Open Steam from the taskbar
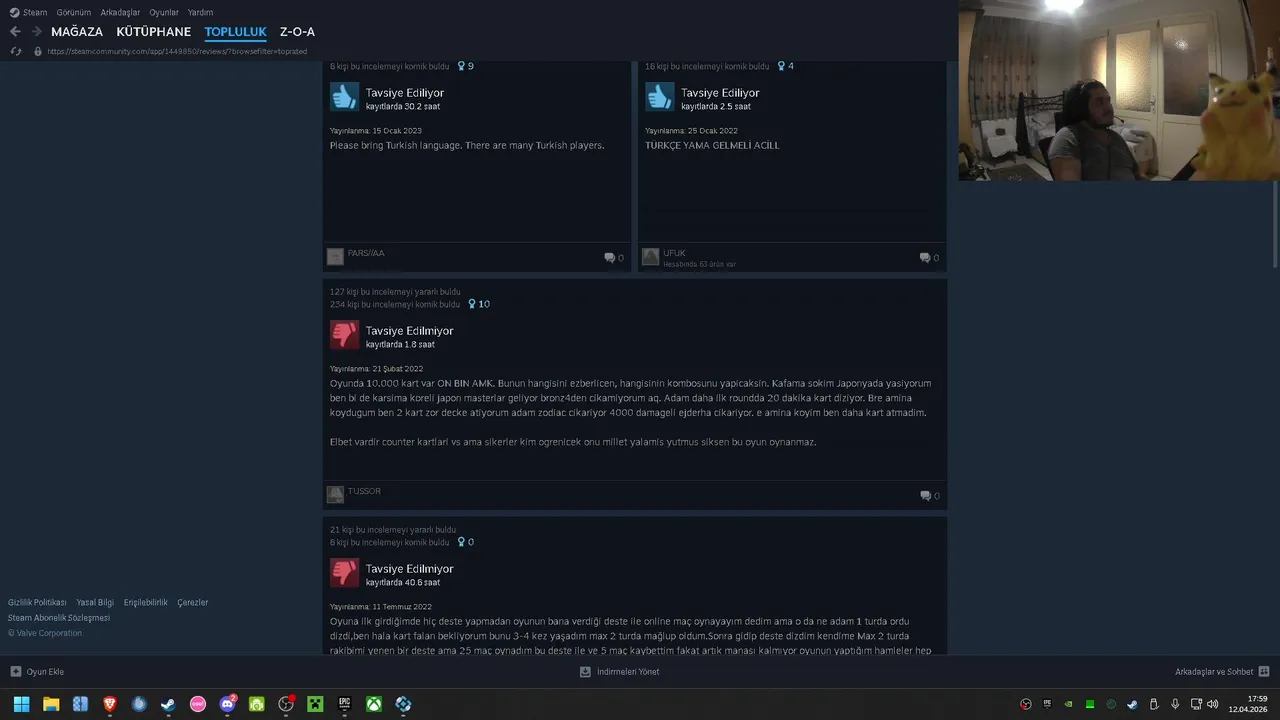Image resolution: width=1280 pixels, height=720 pixels. point(168,704)
